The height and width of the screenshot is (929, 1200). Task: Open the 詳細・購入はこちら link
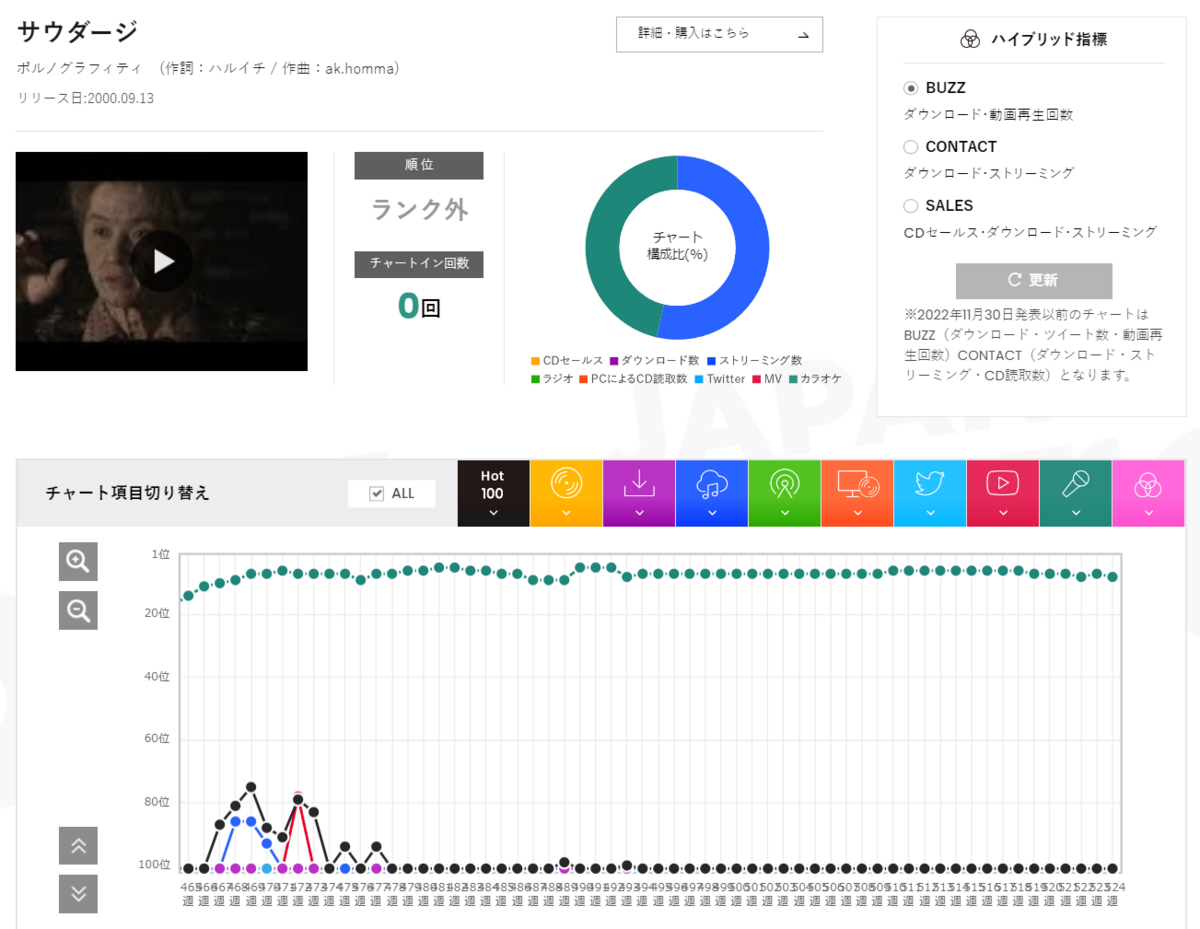point(720,34)
